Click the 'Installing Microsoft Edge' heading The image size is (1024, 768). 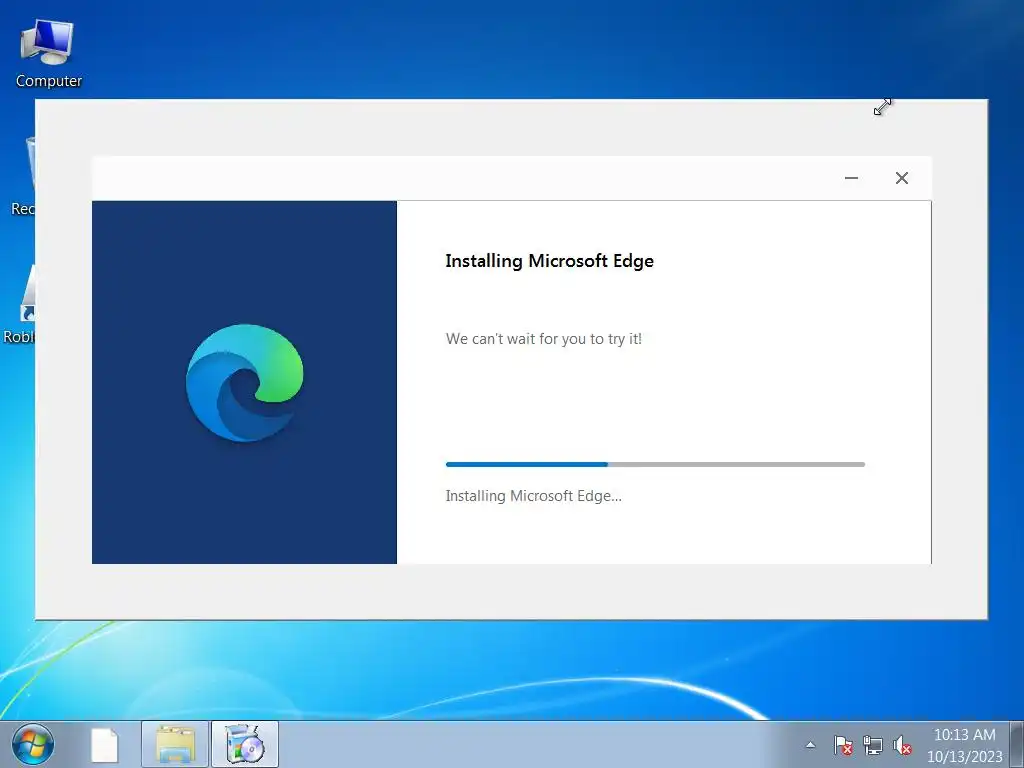[x=549, y=261]
